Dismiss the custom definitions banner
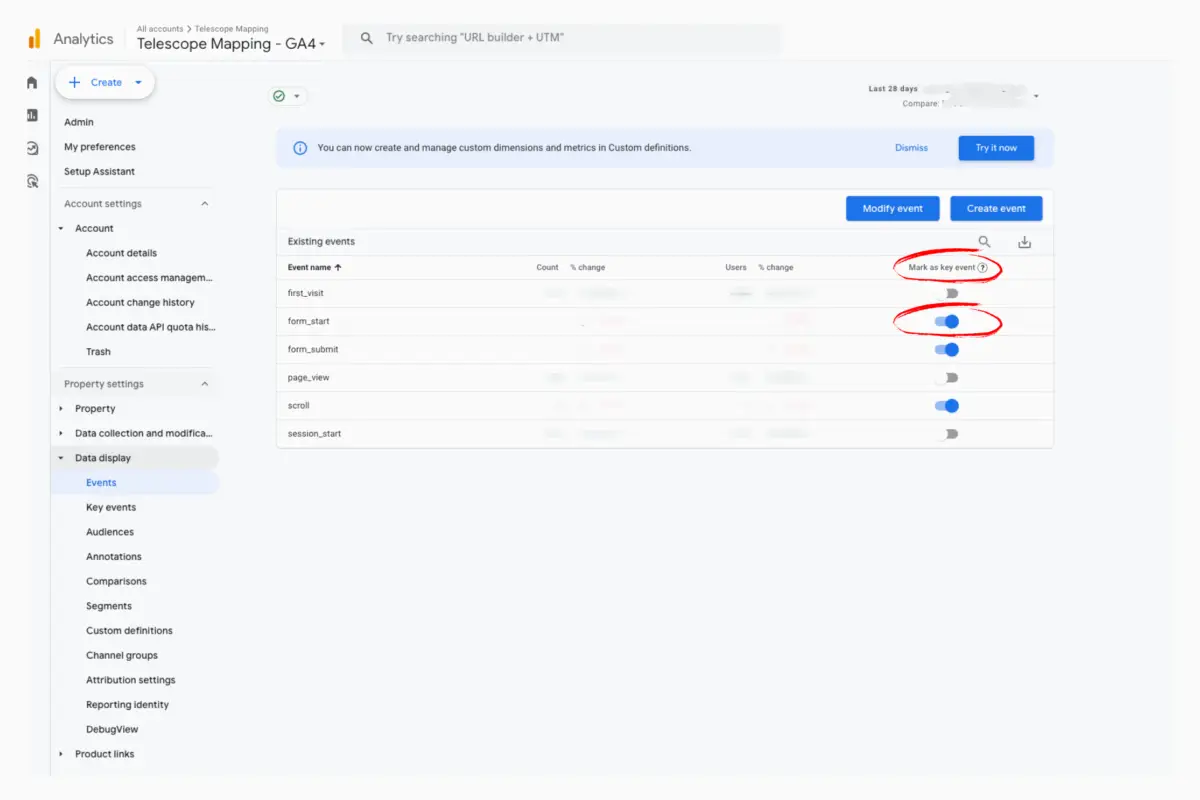The image size is (1200, 800). 911,148
